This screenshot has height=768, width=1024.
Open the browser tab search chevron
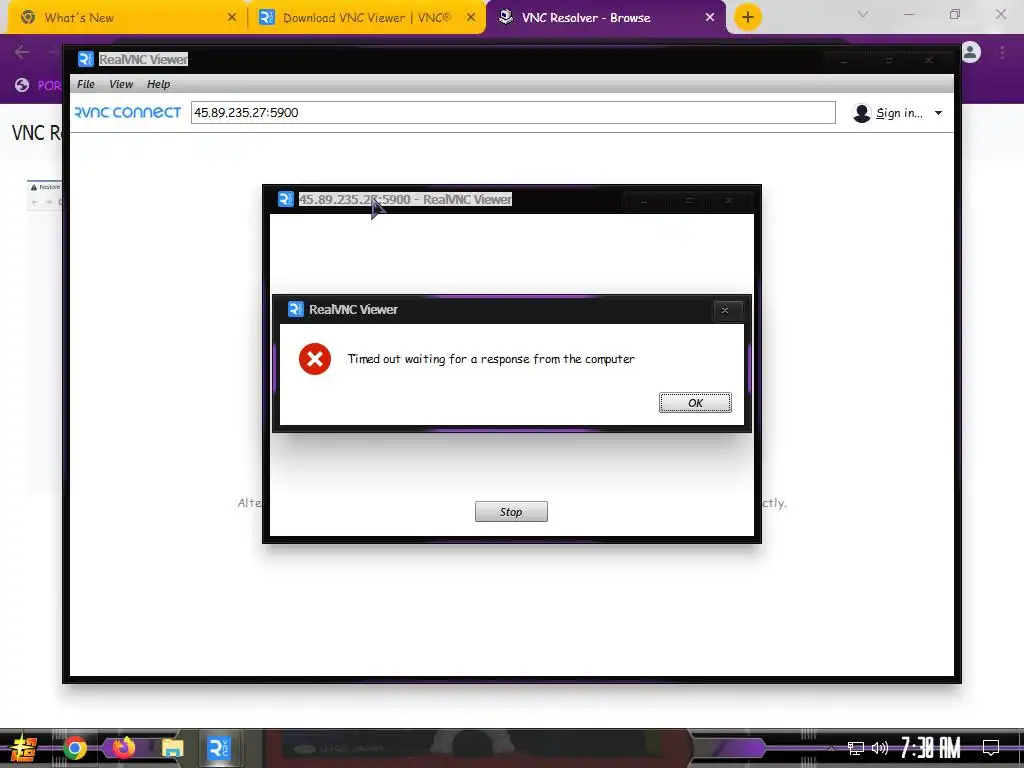[x=863, y=14]
